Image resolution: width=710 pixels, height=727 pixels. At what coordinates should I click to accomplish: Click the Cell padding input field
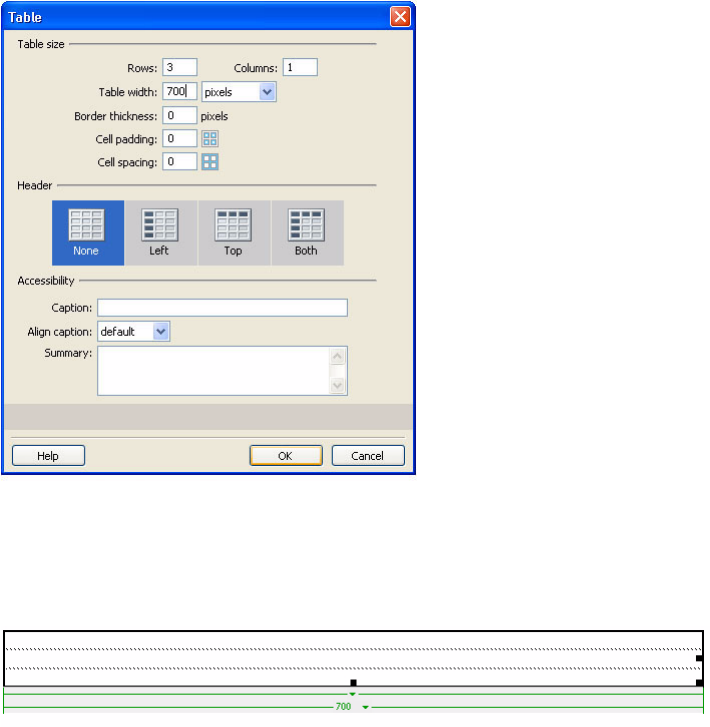point(181,139)
